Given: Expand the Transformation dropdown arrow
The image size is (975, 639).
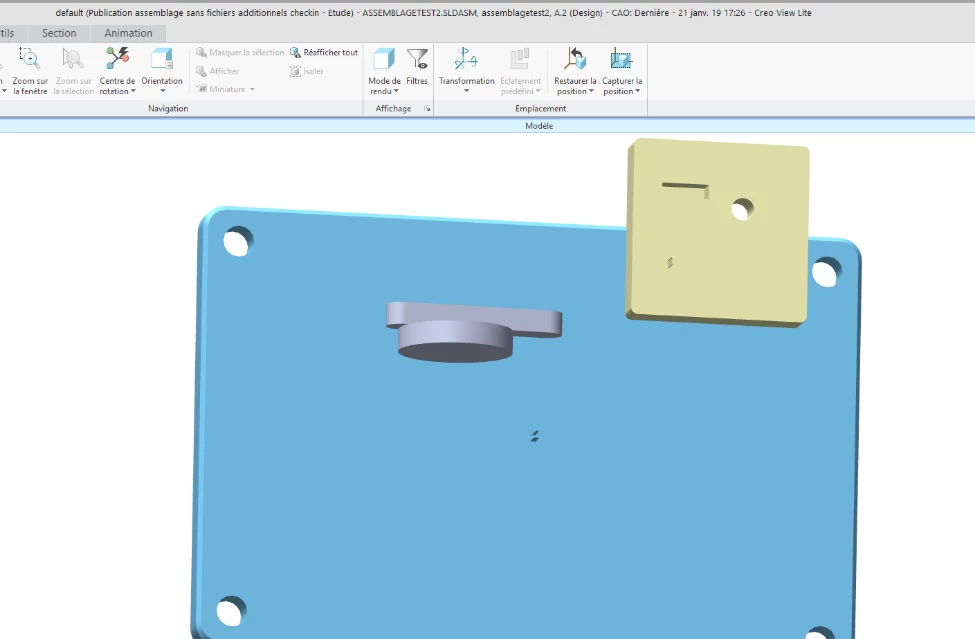Looking at the screenshot, I should pyautogui.click(x=466, y=91).
